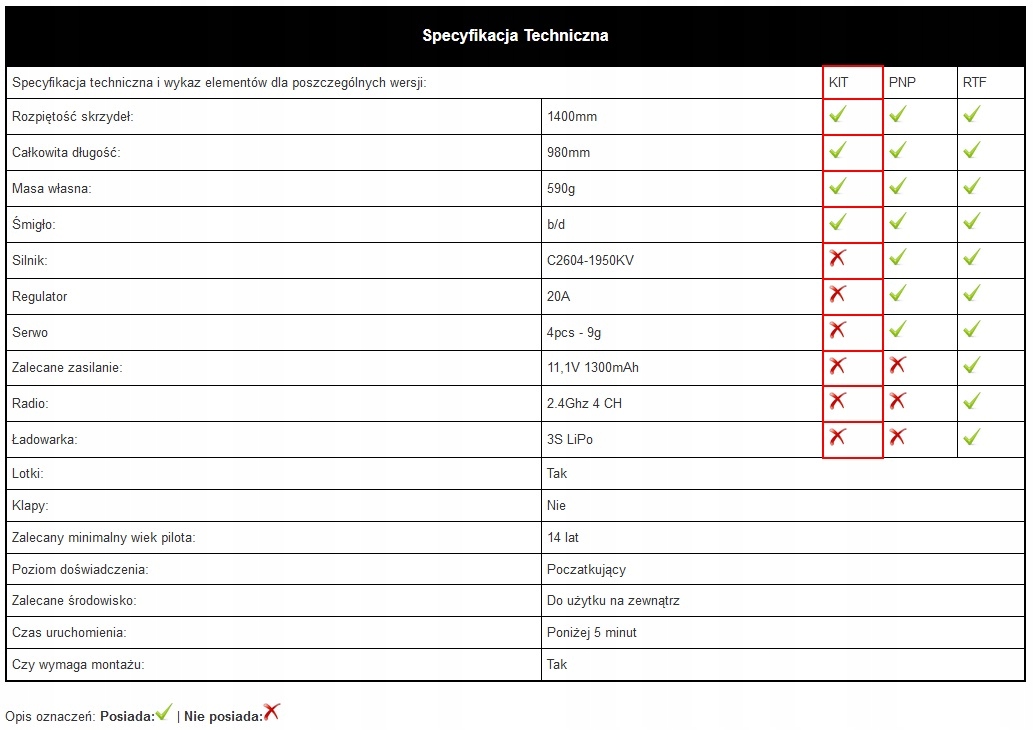The image size is (1034, 730).
Task: Click the PNP checkmark in Silnik row
Action: 898,258
